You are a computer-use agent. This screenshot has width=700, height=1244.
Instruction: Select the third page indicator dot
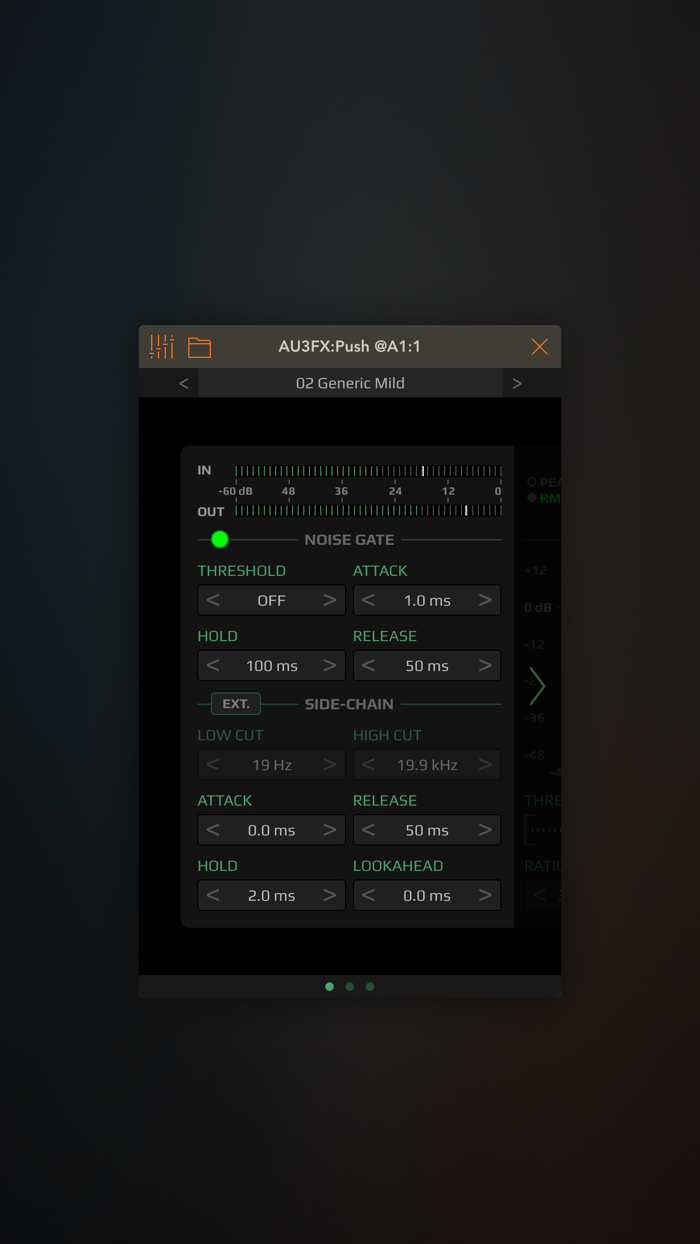(x=370, y=986)
